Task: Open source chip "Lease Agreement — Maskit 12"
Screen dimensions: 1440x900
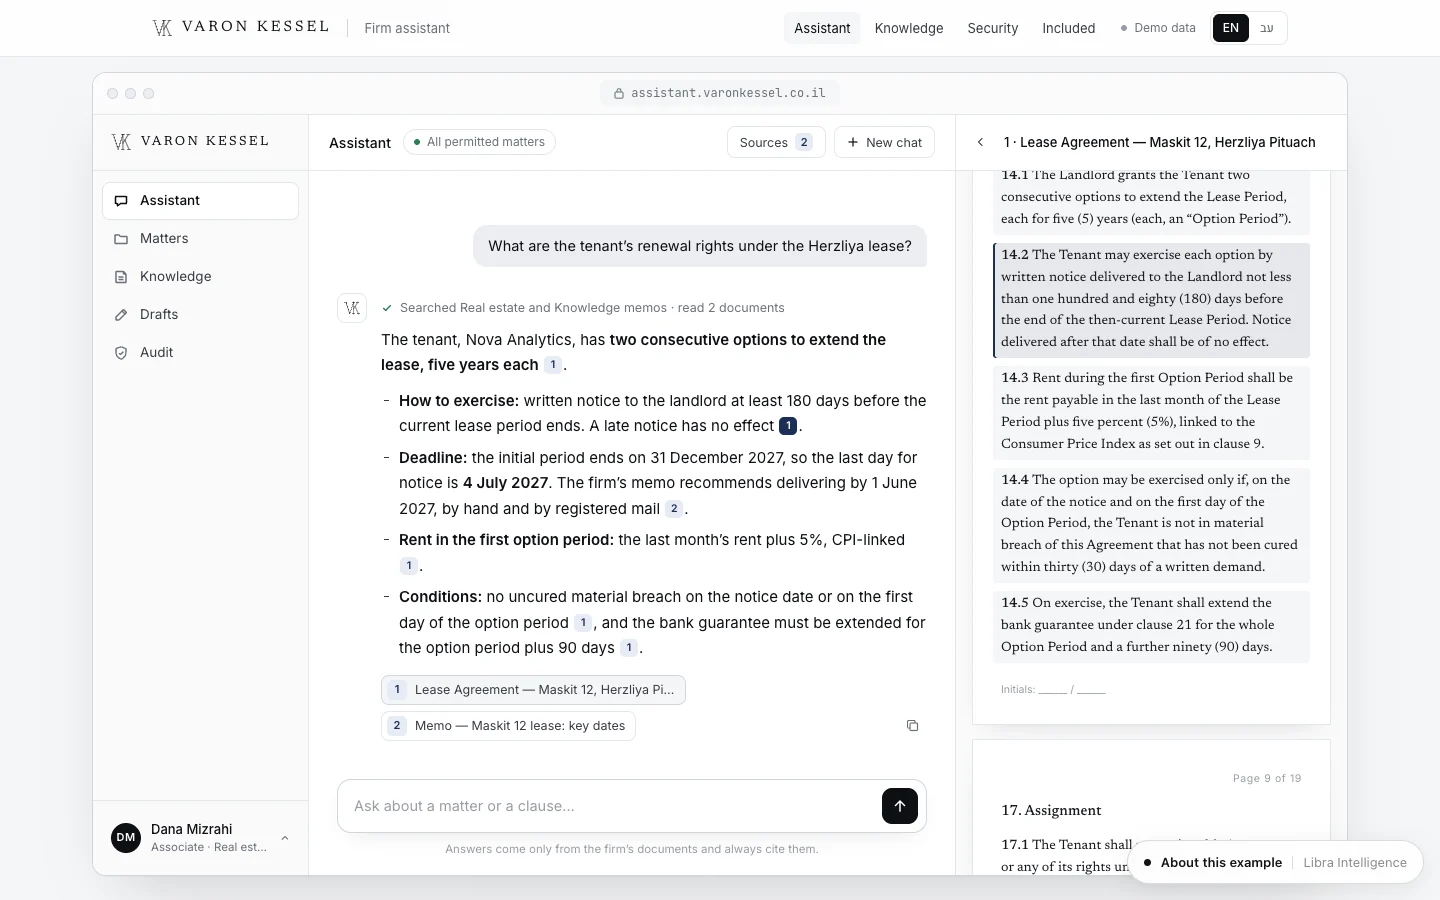Action: point(533,690)
